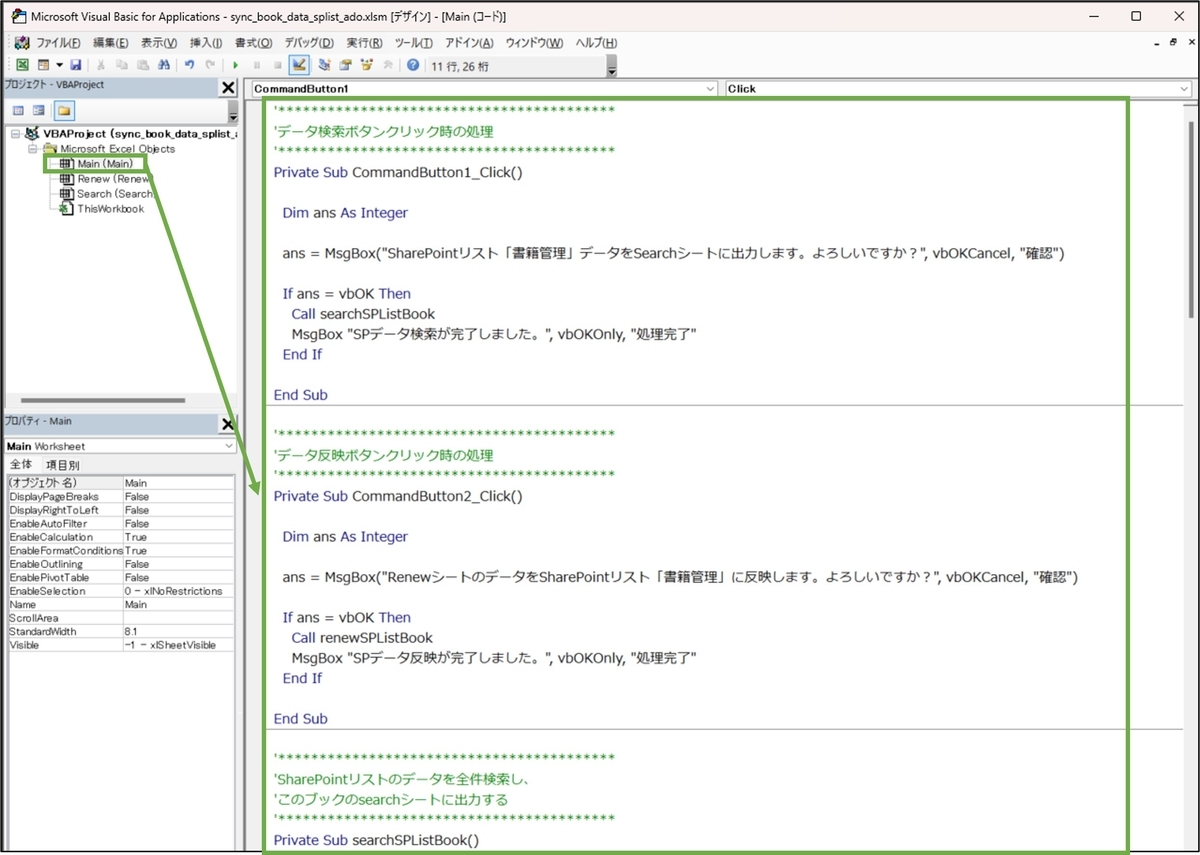1200x855 pixels.
Task: Collapse the VBAProject tree node
Action: tap(15, 134)
